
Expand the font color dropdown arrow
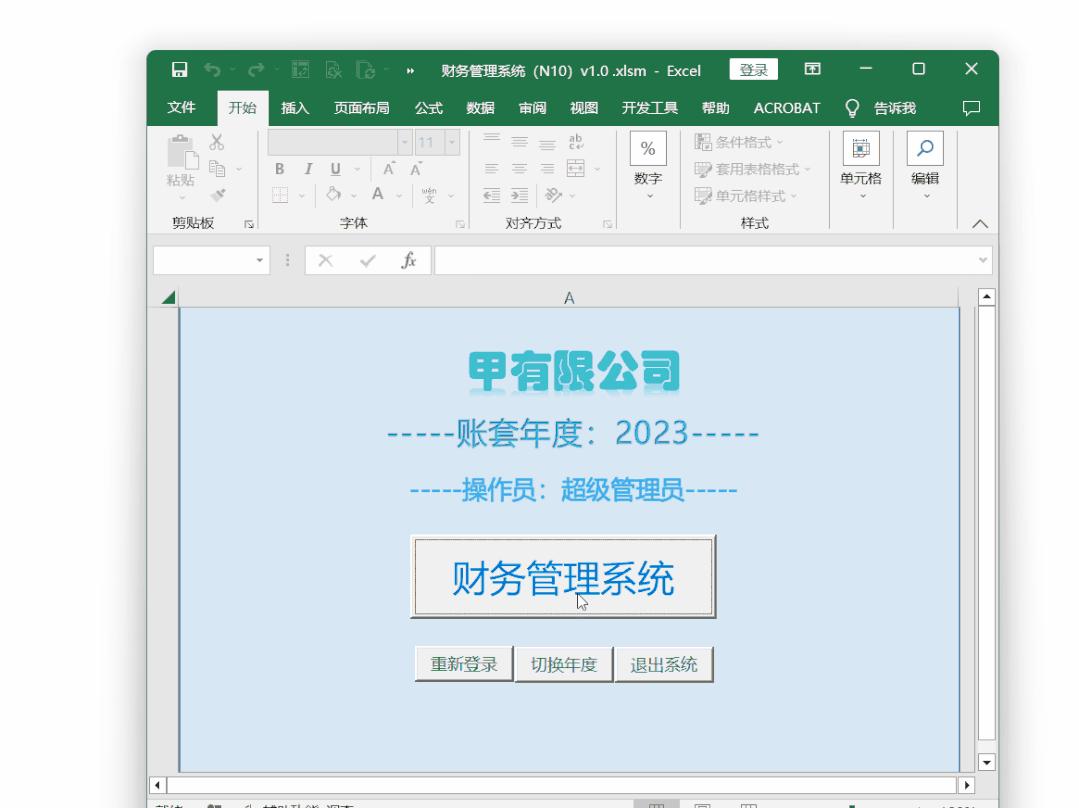tap(397, 194)
